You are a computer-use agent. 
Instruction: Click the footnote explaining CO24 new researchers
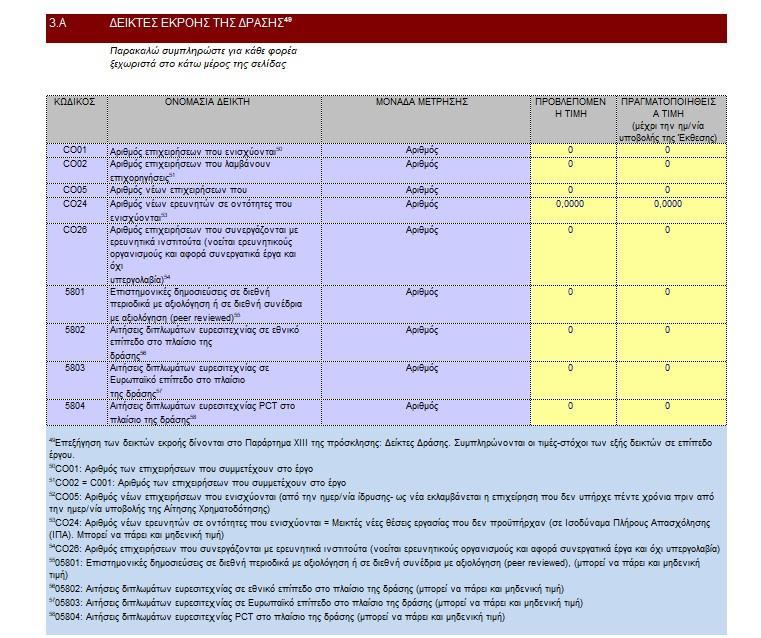point(380,529)
